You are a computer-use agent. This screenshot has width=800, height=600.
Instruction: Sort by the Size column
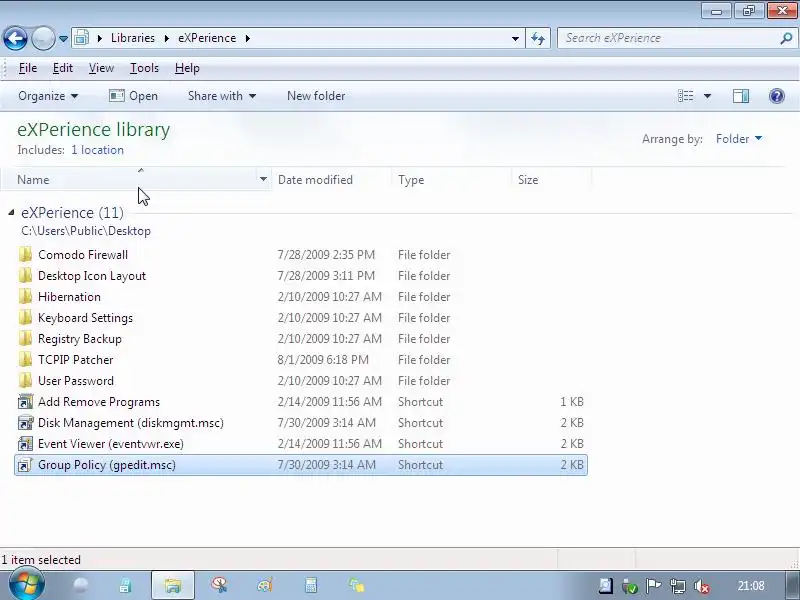click(552, 180)
